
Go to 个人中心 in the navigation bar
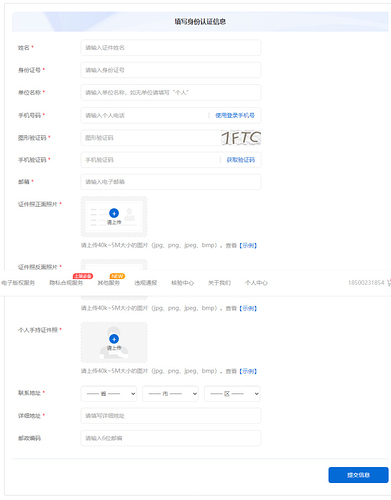click(x=256, y=283)
